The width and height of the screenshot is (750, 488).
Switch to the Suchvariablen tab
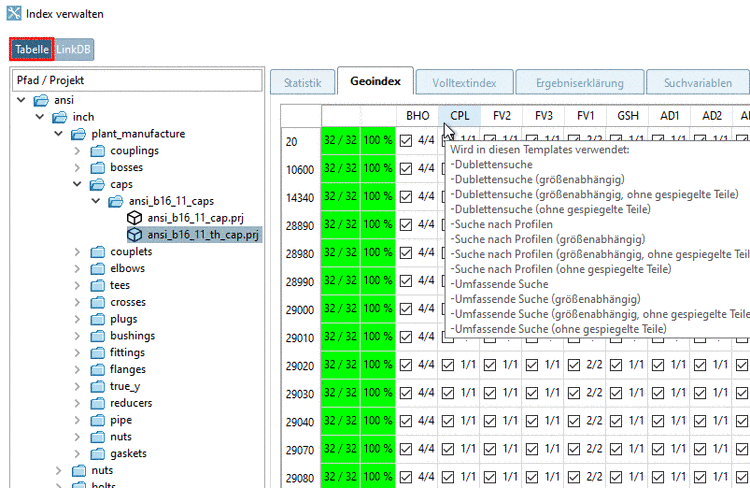(698, 83)
